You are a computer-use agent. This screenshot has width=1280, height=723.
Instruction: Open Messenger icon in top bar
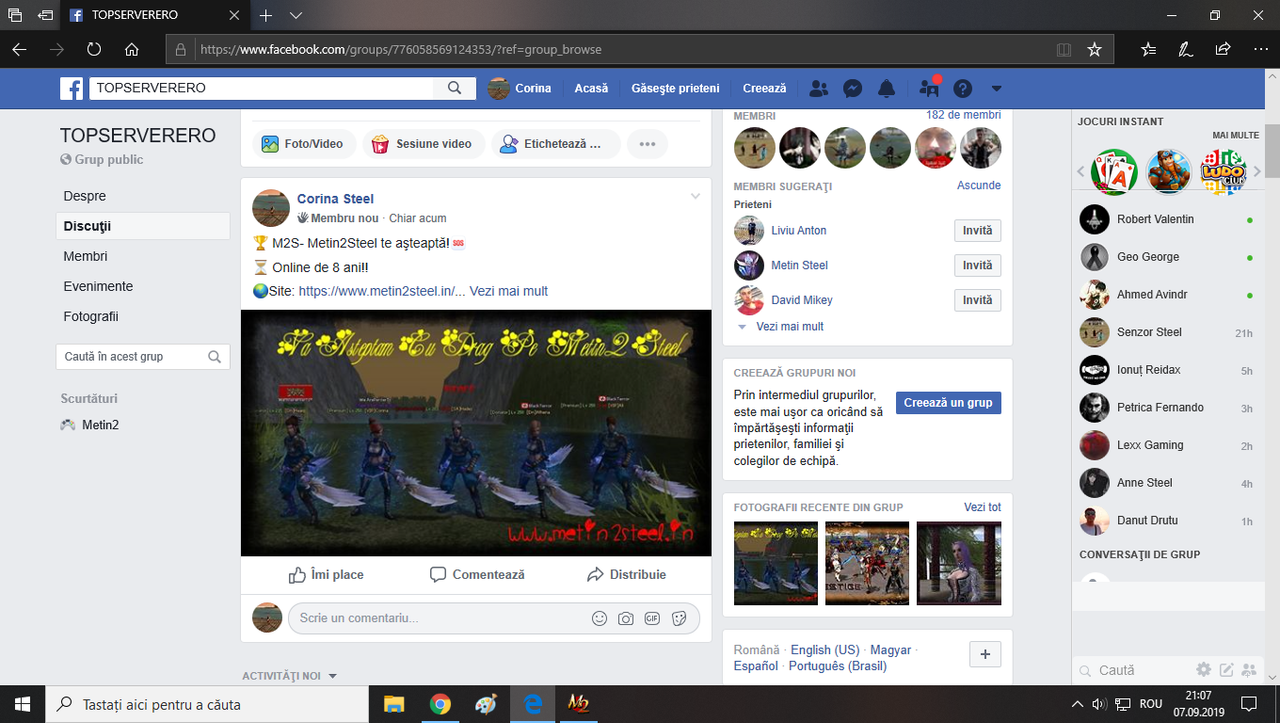[x=853, y=88]
